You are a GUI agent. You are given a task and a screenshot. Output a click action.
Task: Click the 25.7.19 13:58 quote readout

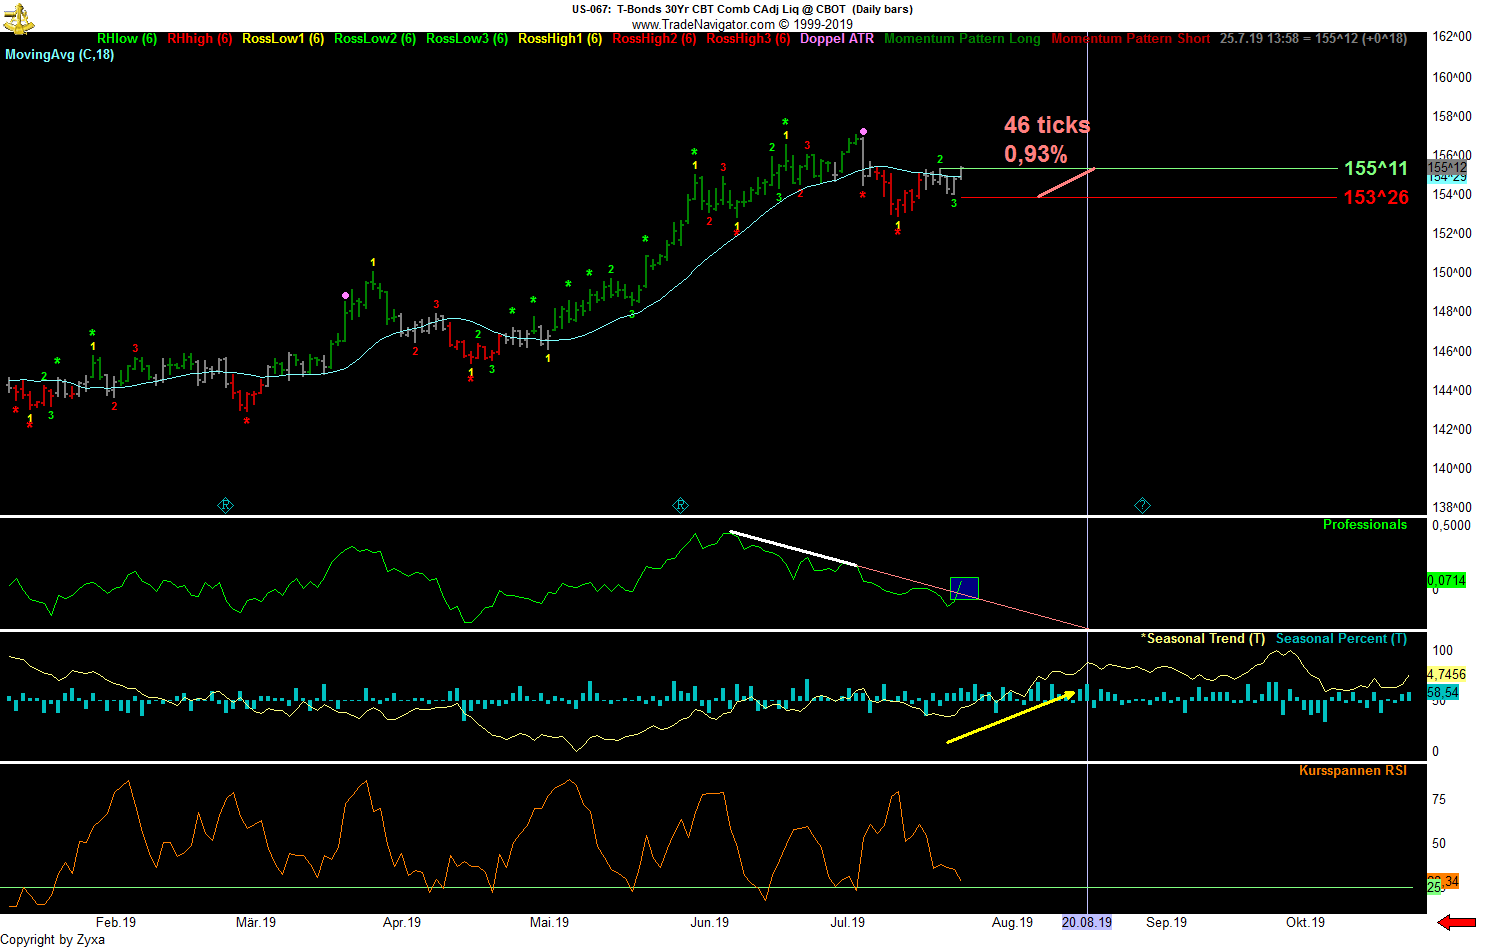click(1313, 39)
